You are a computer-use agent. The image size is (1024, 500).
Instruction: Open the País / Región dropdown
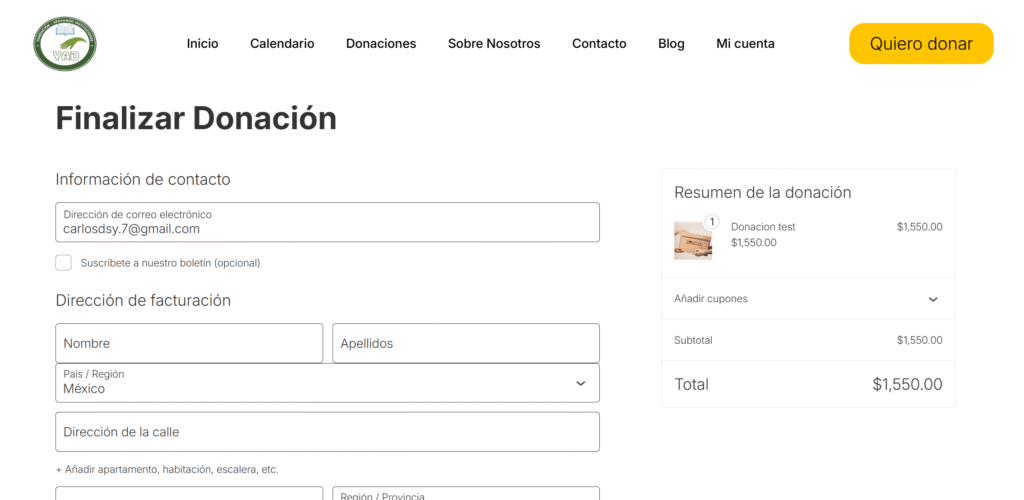327,383
